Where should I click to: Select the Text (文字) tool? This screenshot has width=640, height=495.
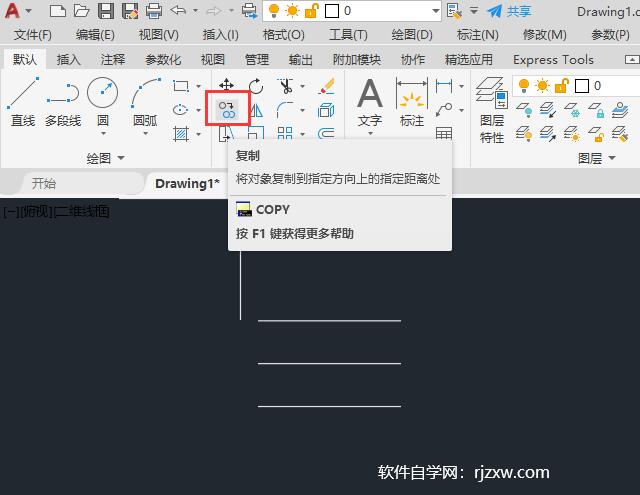pos(370,101)
